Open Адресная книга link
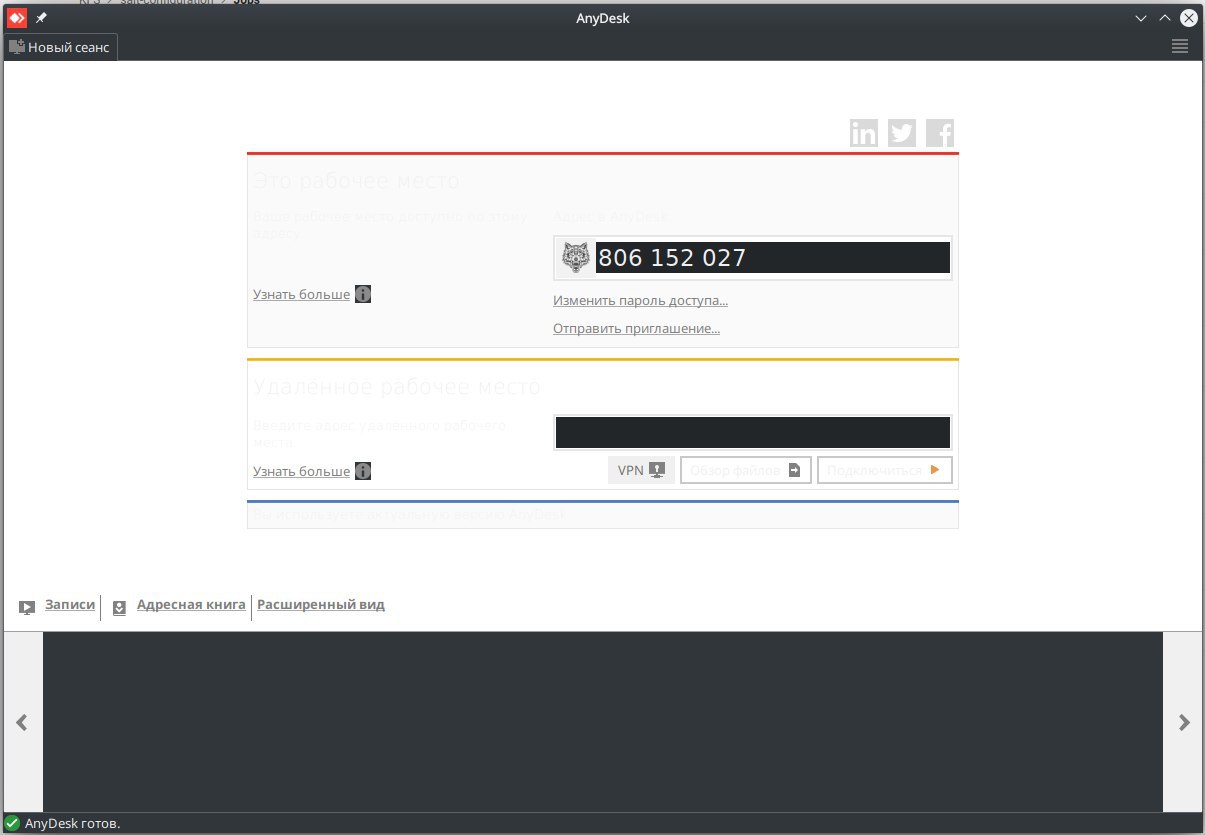Viewport: 1205px width, 835px height. (191, 605)
